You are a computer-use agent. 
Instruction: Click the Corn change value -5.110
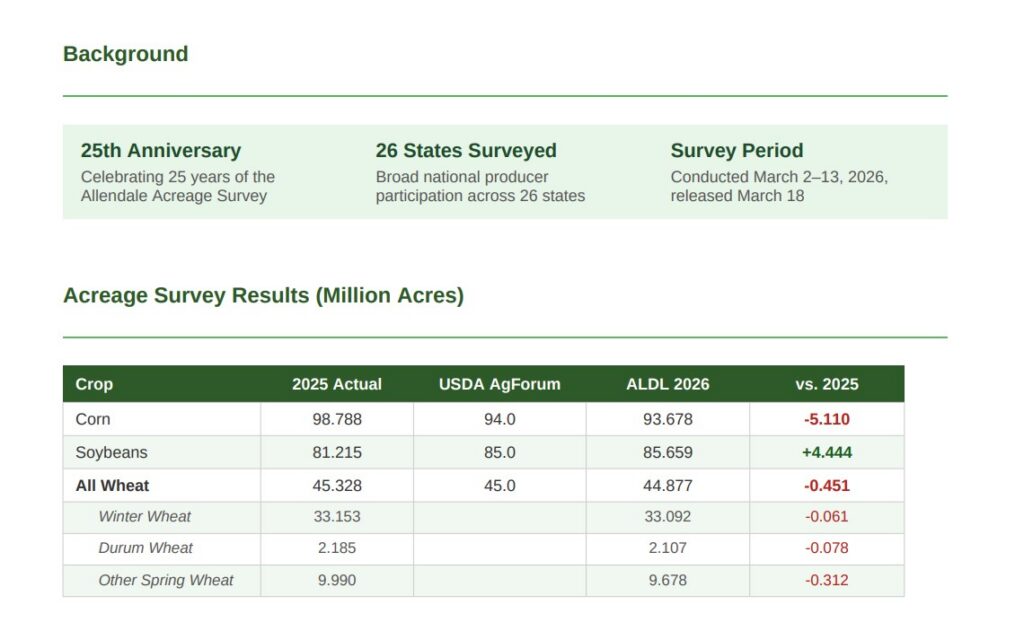coord(826,419)
